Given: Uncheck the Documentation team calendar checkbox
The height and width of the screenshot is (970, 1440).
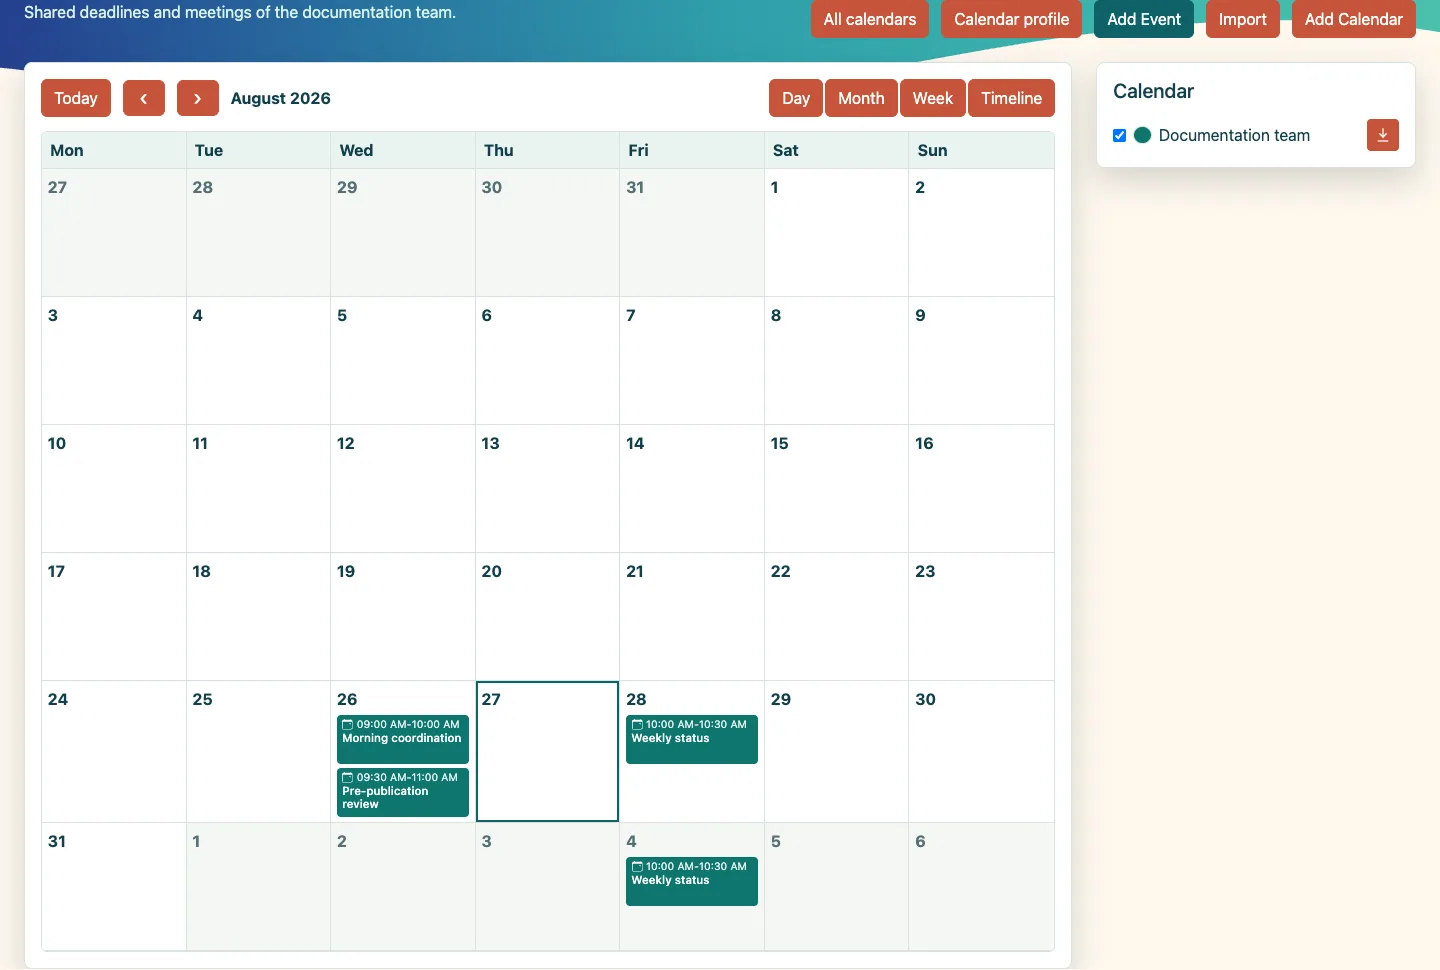Looking at the screenshot, I should 1120,135.
